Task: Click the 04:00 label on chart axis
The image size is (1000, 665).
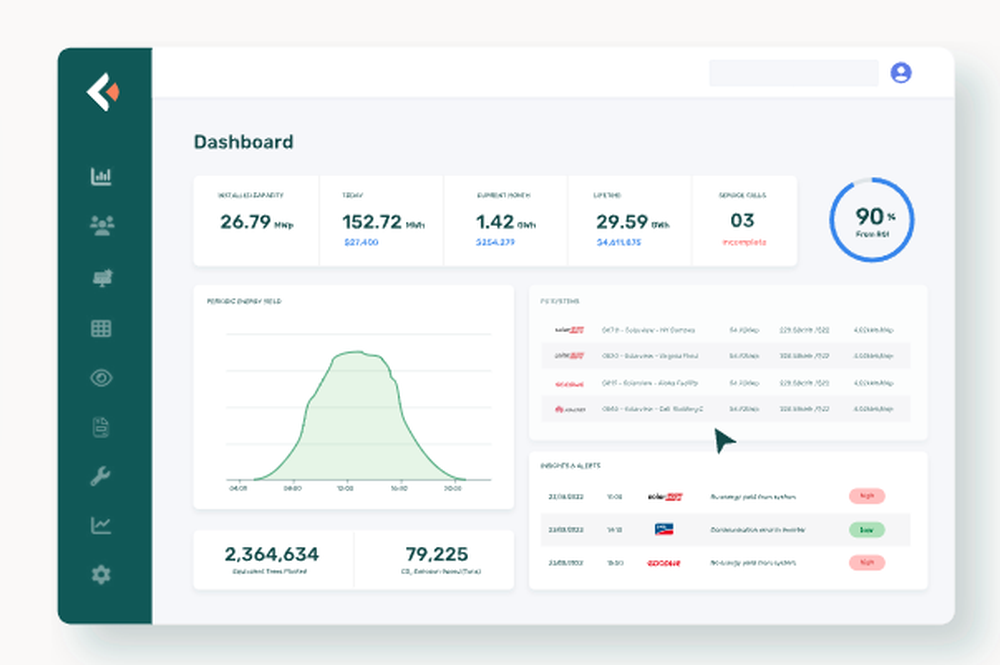Action: pos(238,488)
